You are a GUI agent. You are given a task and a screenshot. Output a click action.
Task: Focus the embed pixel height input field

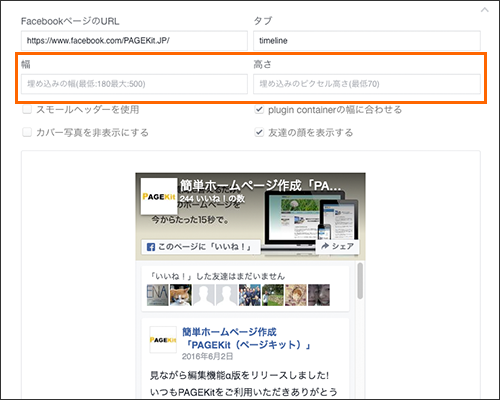pyautogui.click(x=367, y=84)
